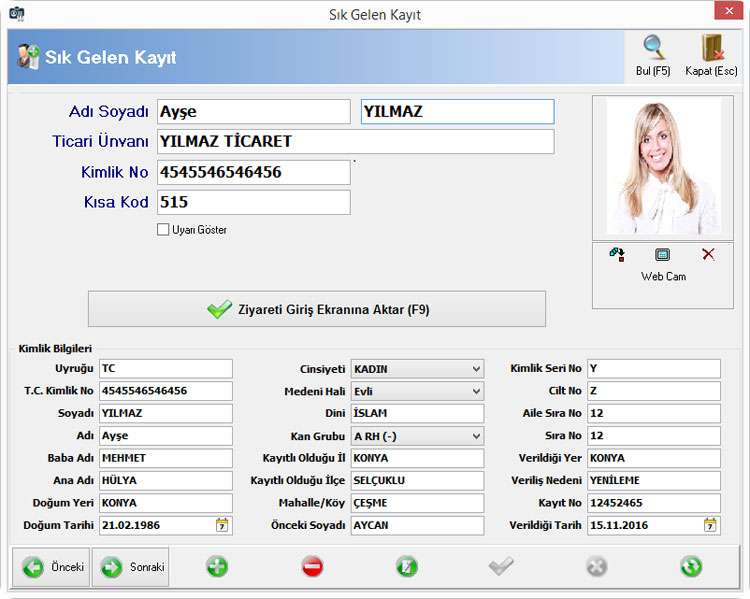750x599 pixels.
Task: Click the Bul (F5) search icon
Action: [653, 48]
